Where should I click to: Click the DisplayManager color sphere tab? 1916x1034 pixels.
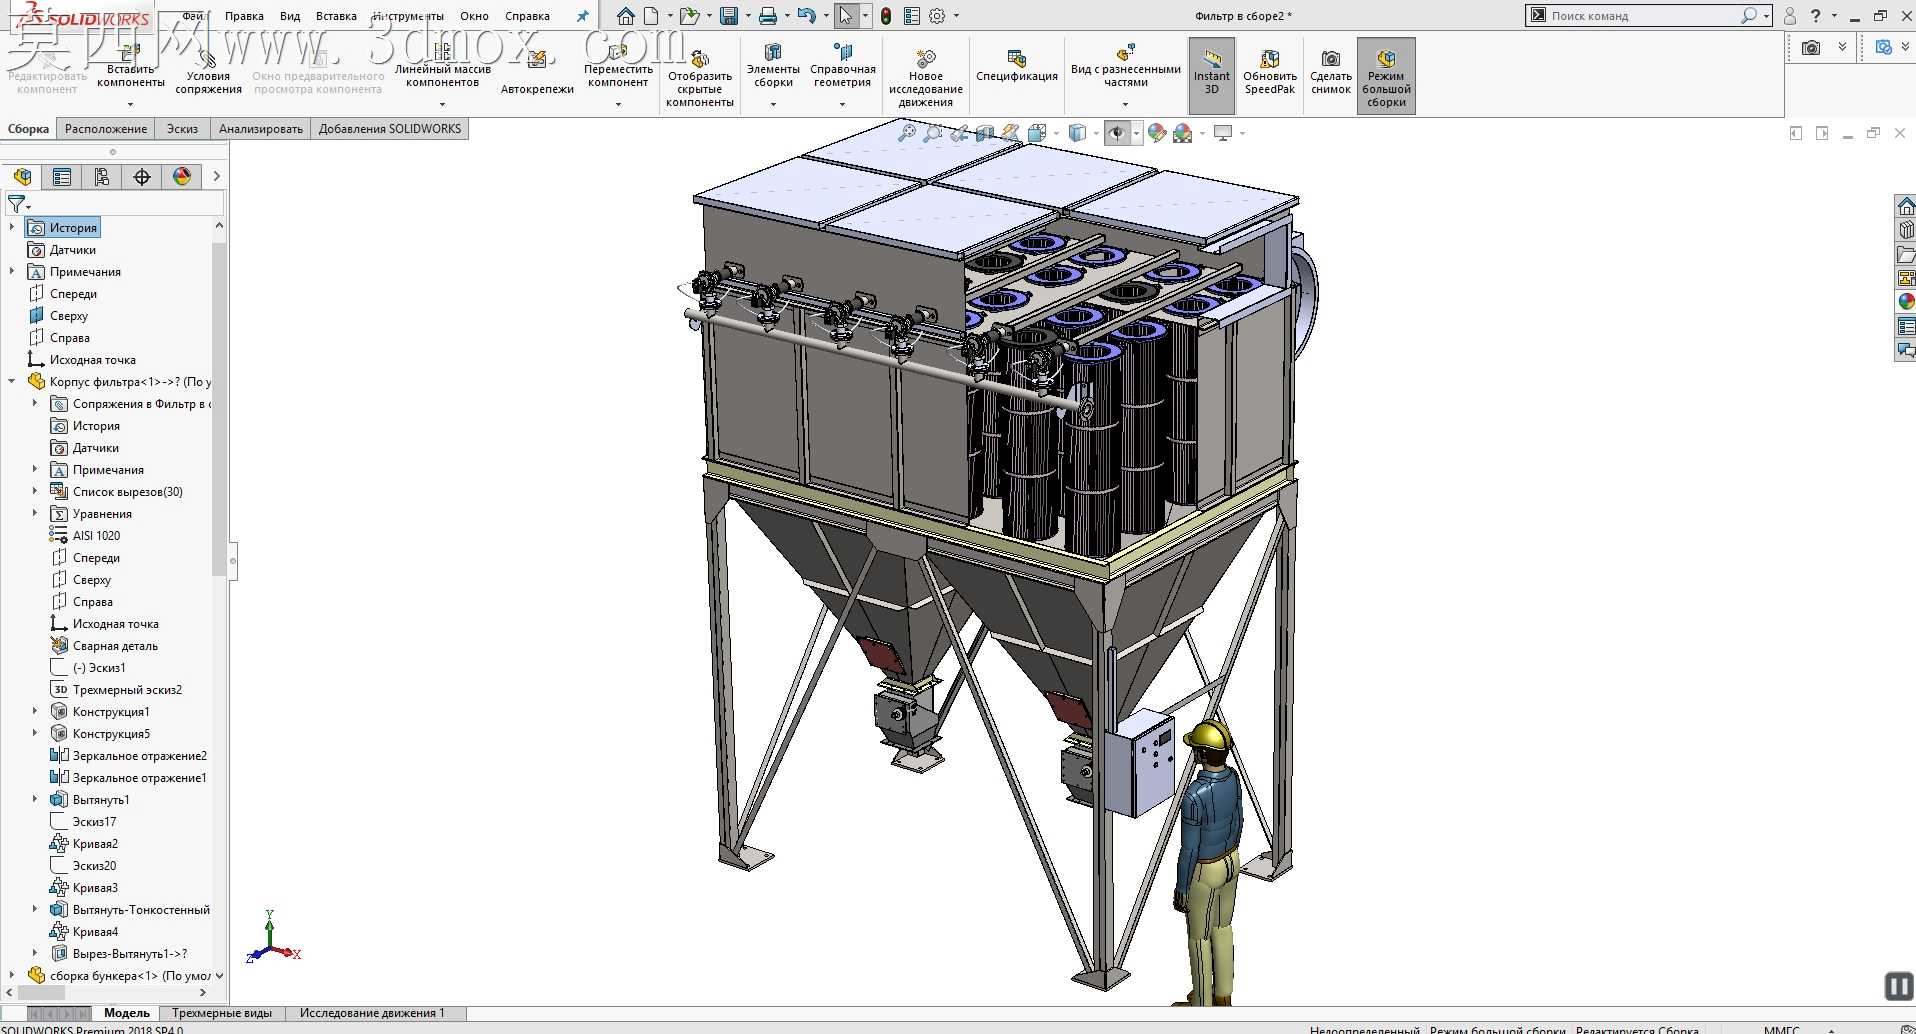coord(182,177)
